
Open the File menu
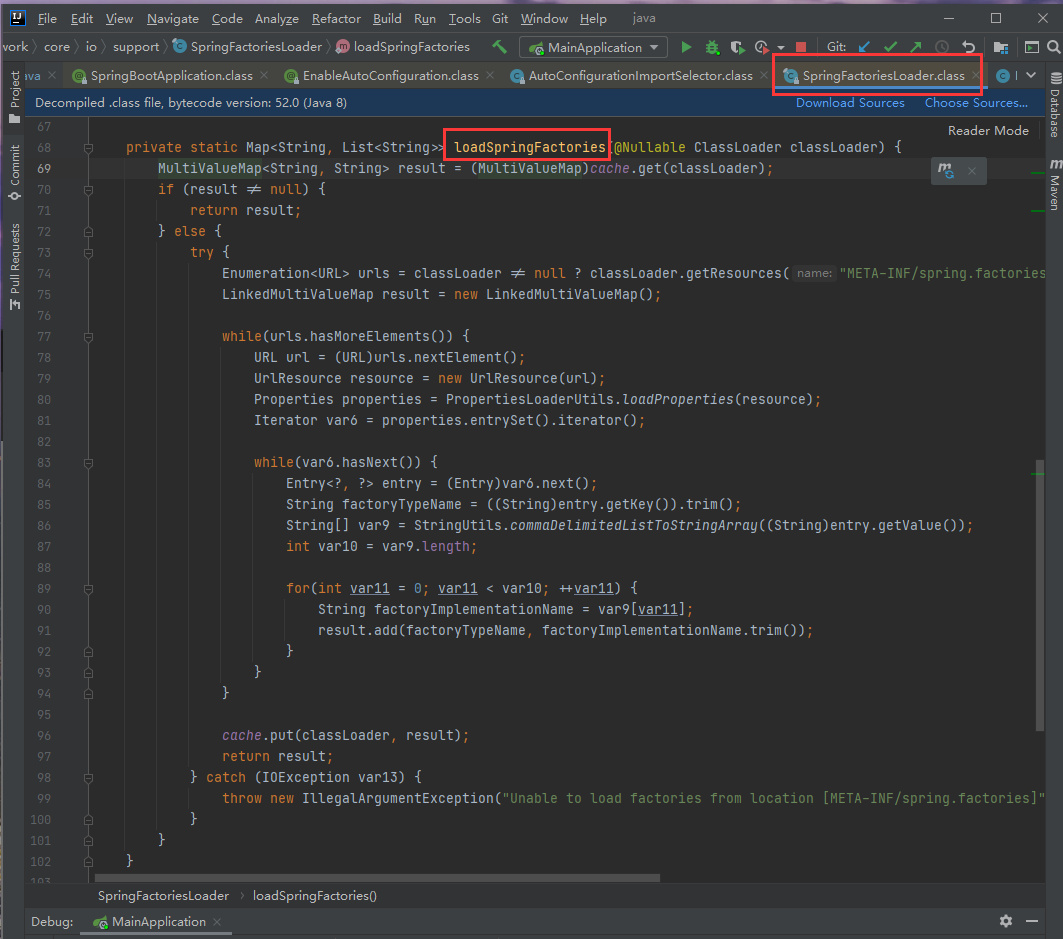coord(47,18)
